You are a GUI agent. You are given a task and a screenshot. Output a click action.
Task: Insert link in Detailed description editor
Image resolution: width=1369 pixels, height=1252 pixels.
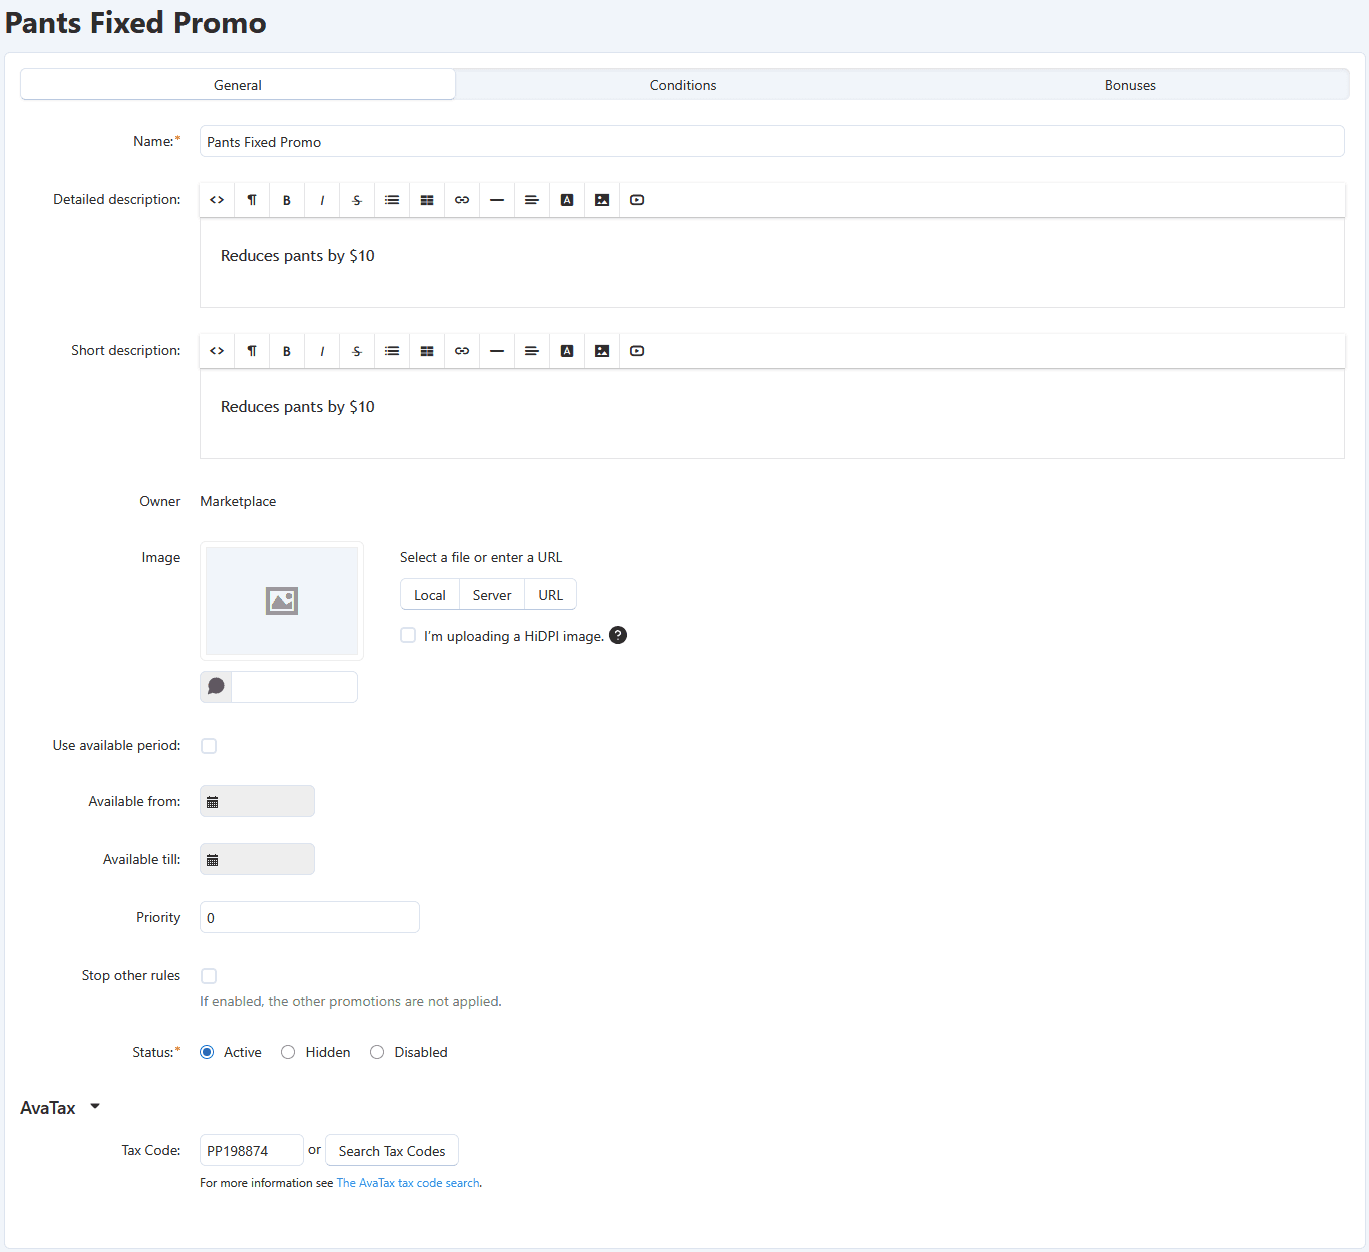pyautogui.click(x=462, y=200)
